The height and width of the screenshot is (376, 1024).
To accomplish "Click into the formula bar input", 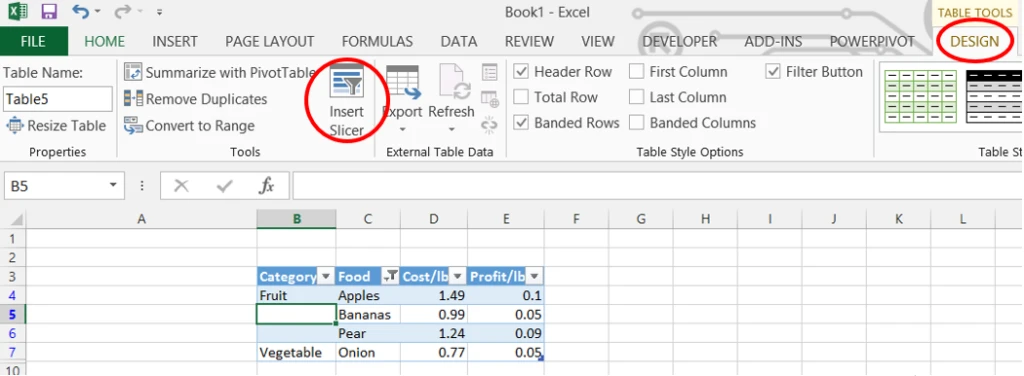I will (x=657, y=187).
